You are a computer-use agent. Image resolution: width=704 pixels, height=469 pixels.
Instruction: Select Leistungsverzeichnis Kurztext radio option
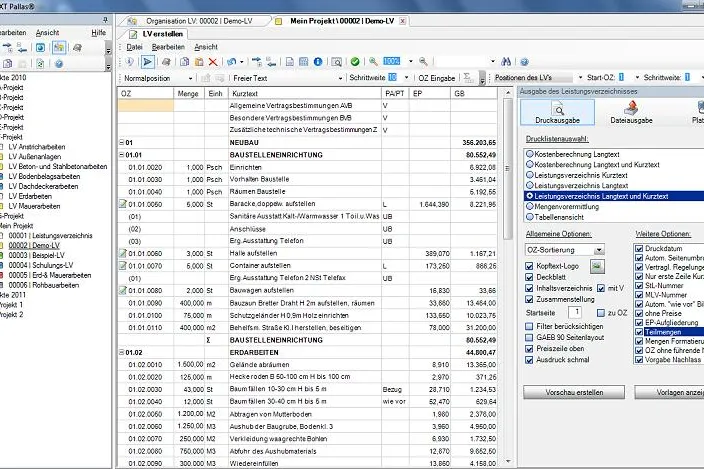click(530, 175)
